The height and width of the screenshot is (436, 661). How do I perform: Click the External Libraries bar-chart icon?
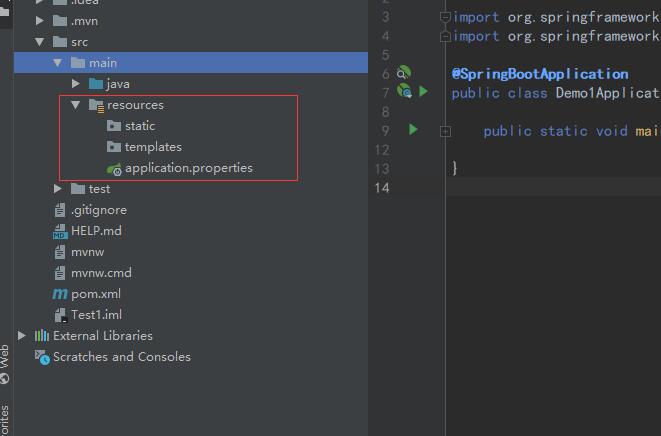42,336
